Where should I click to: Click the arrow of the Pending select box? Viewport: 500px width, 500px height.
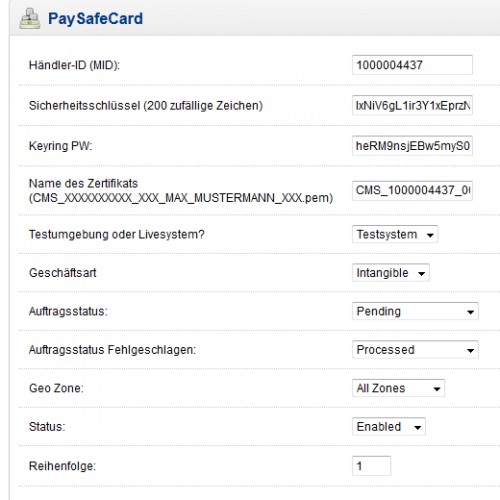[470, 312]
